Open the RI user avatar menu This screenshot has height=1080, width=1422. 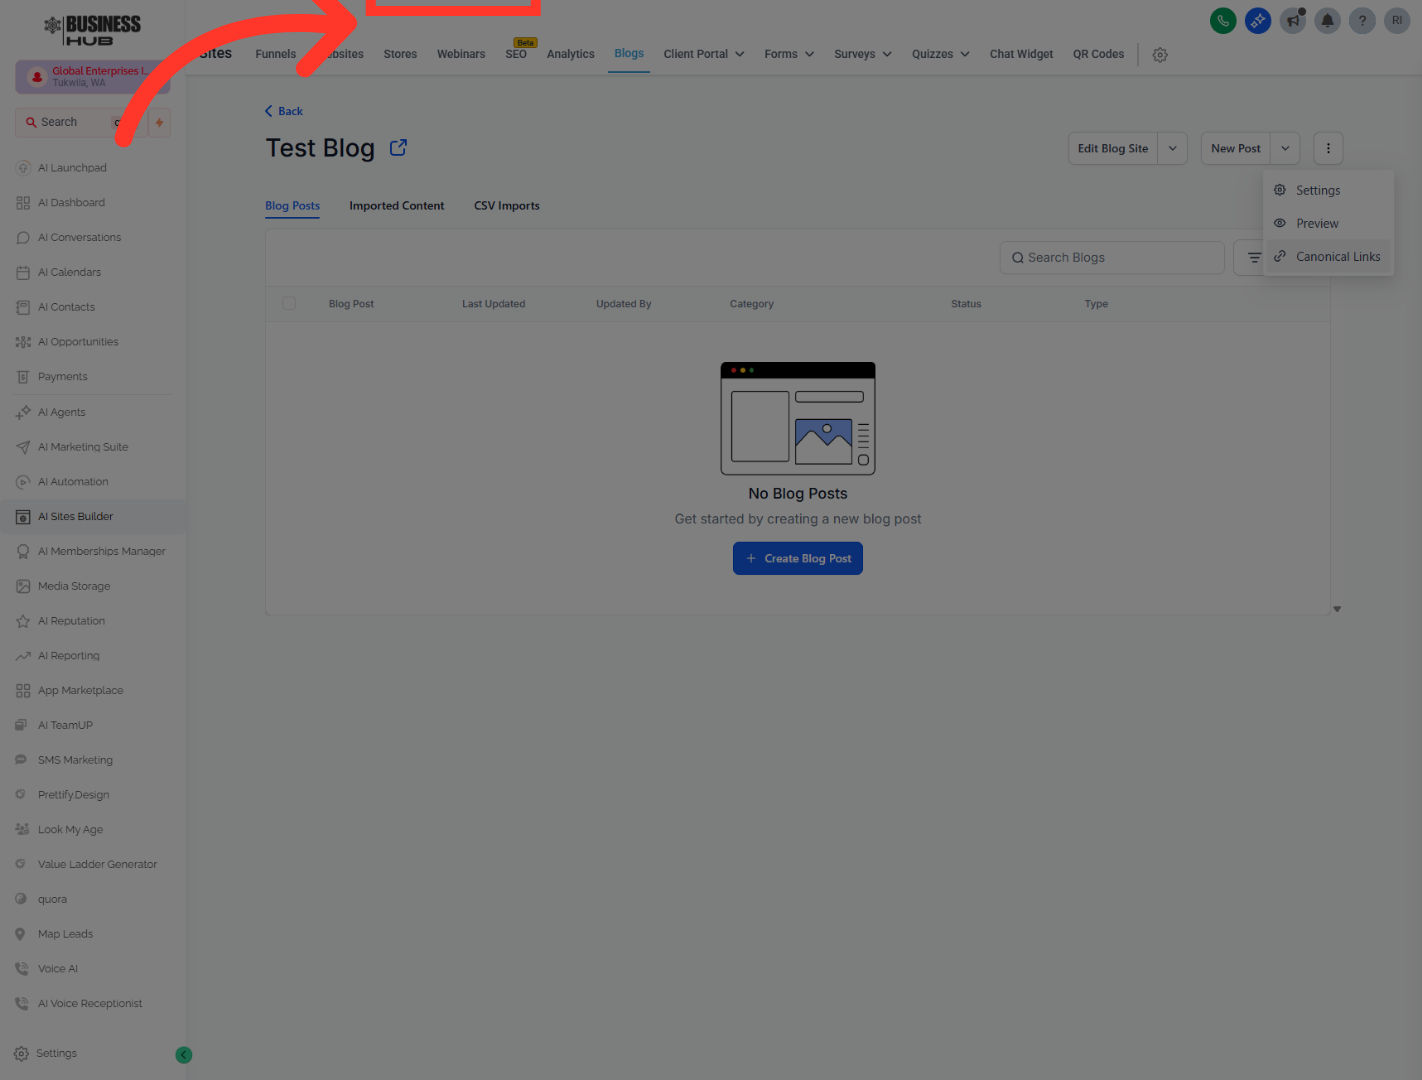pos(1397,20)
